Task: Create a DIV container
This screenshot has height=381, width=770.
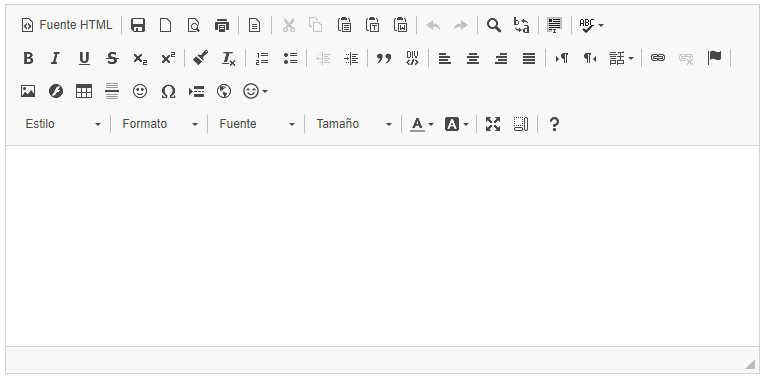Action: tap(412, 58)
